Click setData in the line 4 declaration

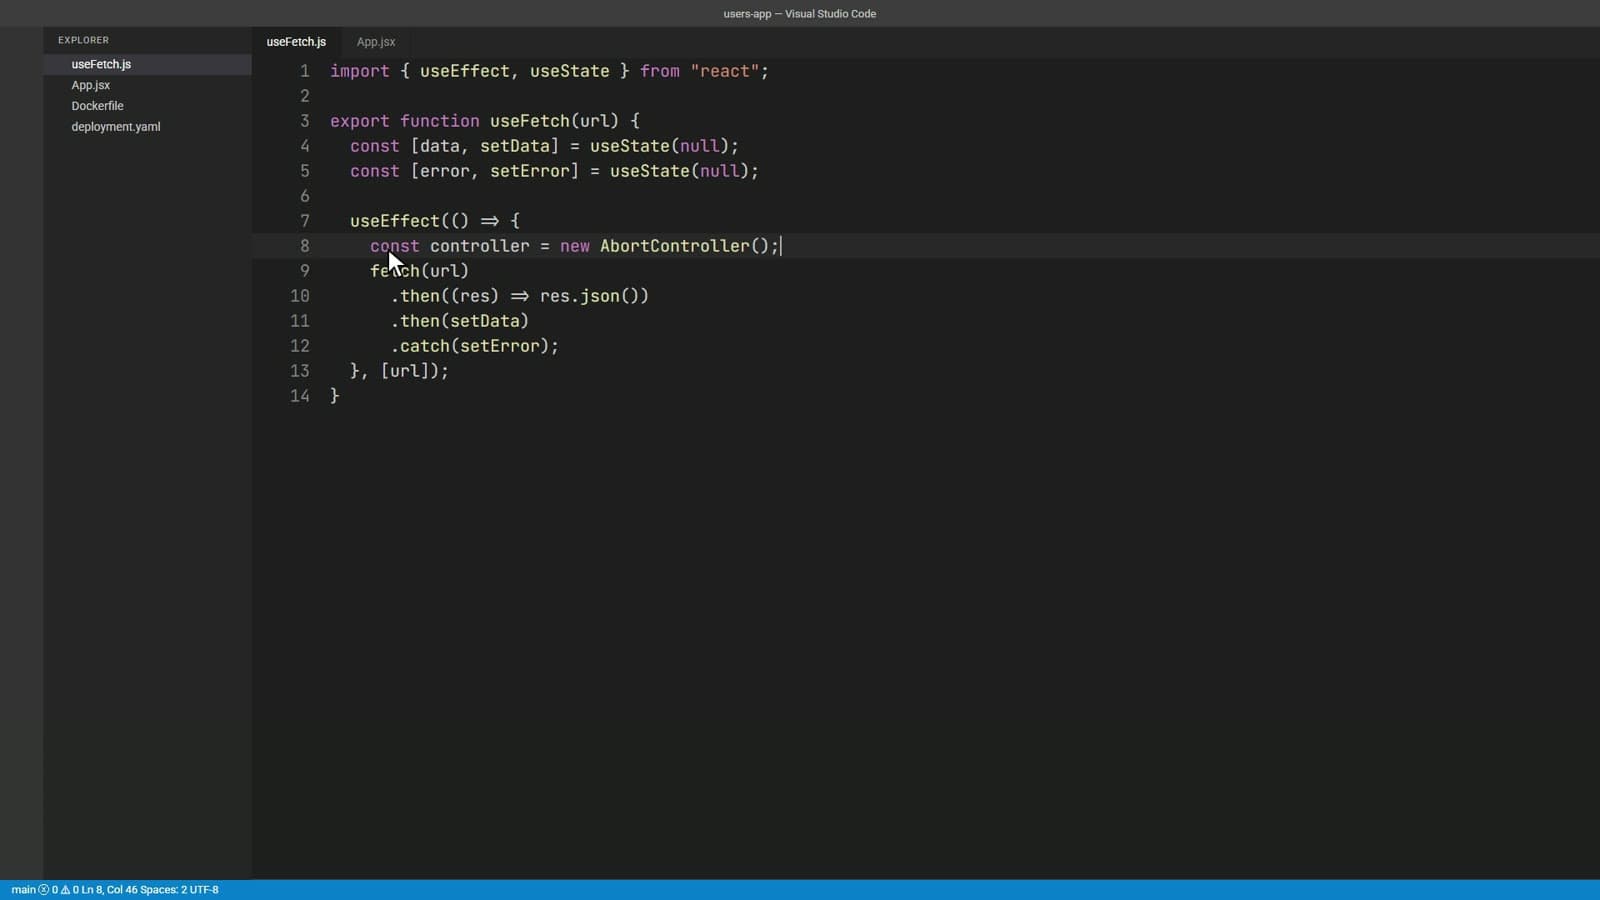(515, 146)
